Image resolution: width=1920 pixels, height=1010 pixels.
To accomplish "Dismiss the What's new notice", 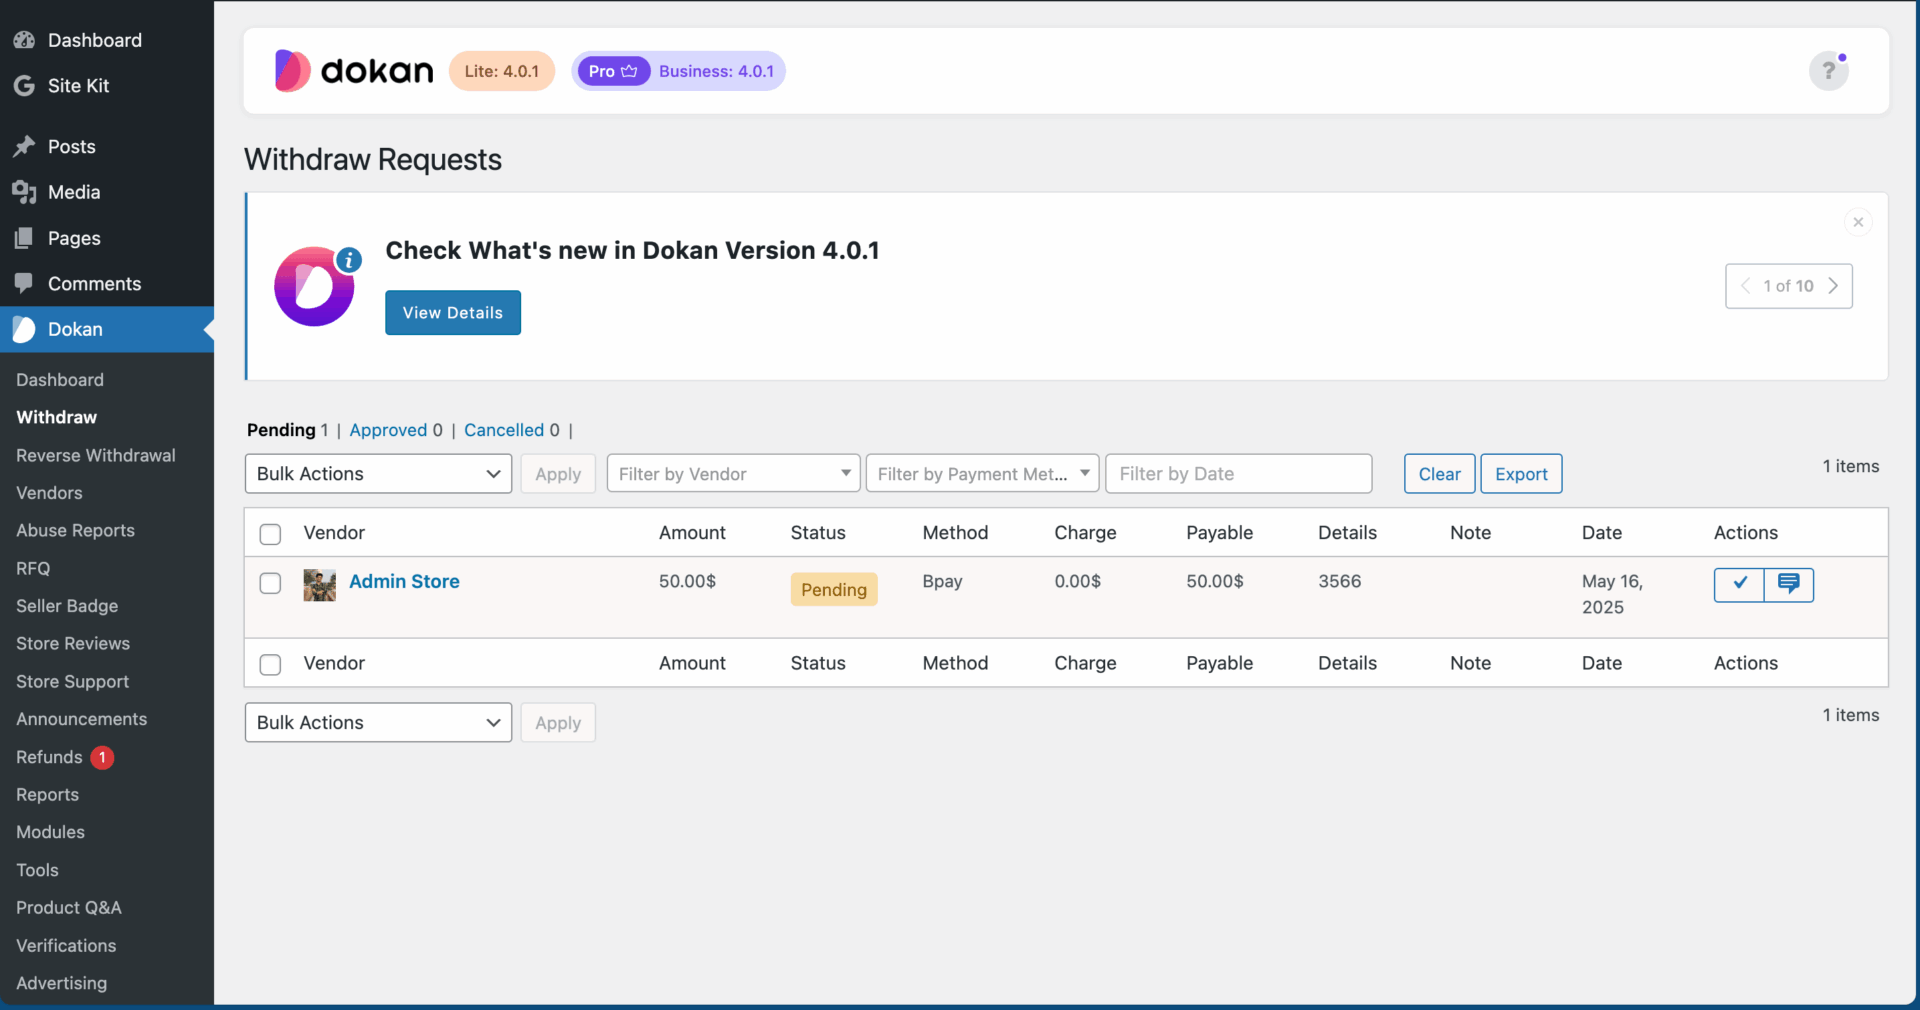I will (x=1858, y=222).
